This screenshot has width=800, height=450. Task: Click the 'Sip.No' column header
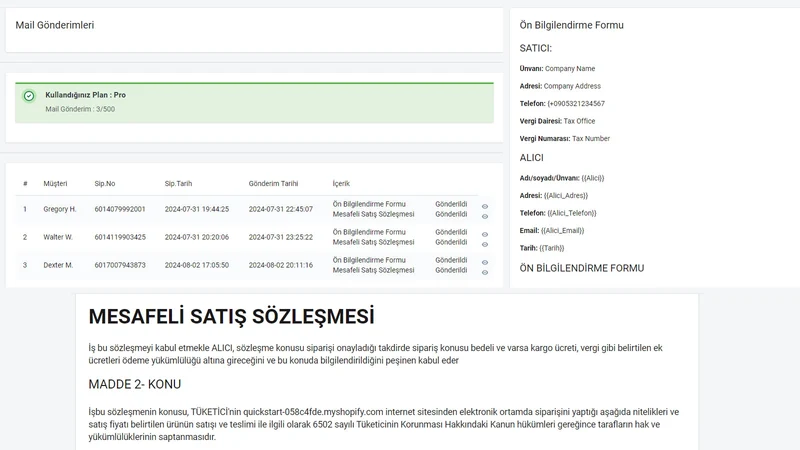pyautogui.click(x=105, y=184)
